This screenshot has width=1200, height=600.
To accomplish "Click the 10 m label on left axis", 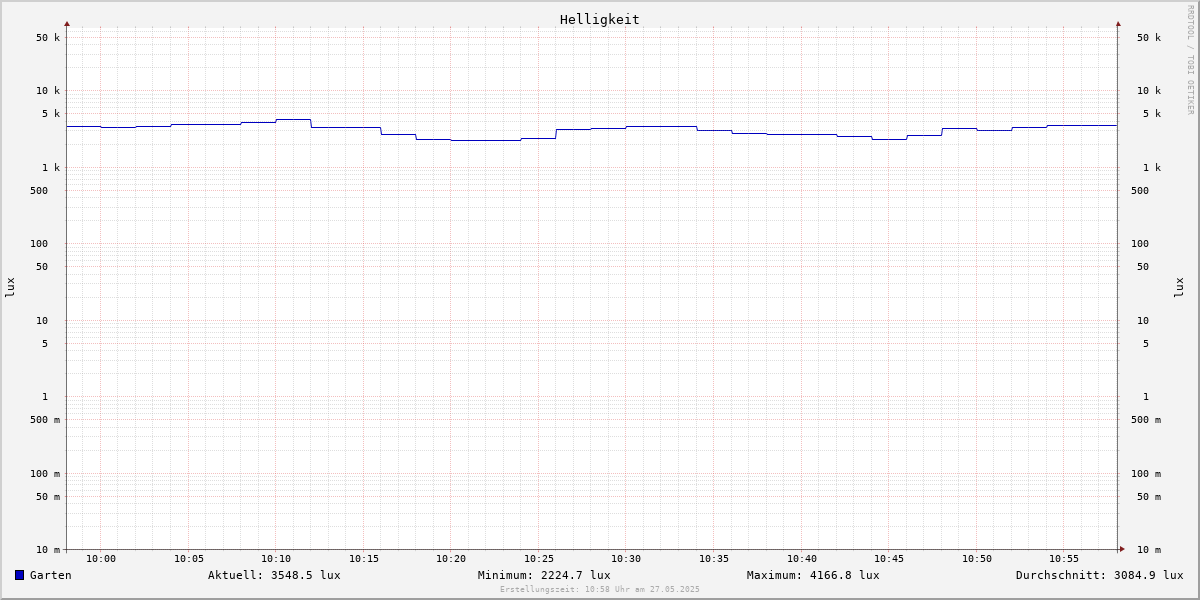I will [48, 550].
